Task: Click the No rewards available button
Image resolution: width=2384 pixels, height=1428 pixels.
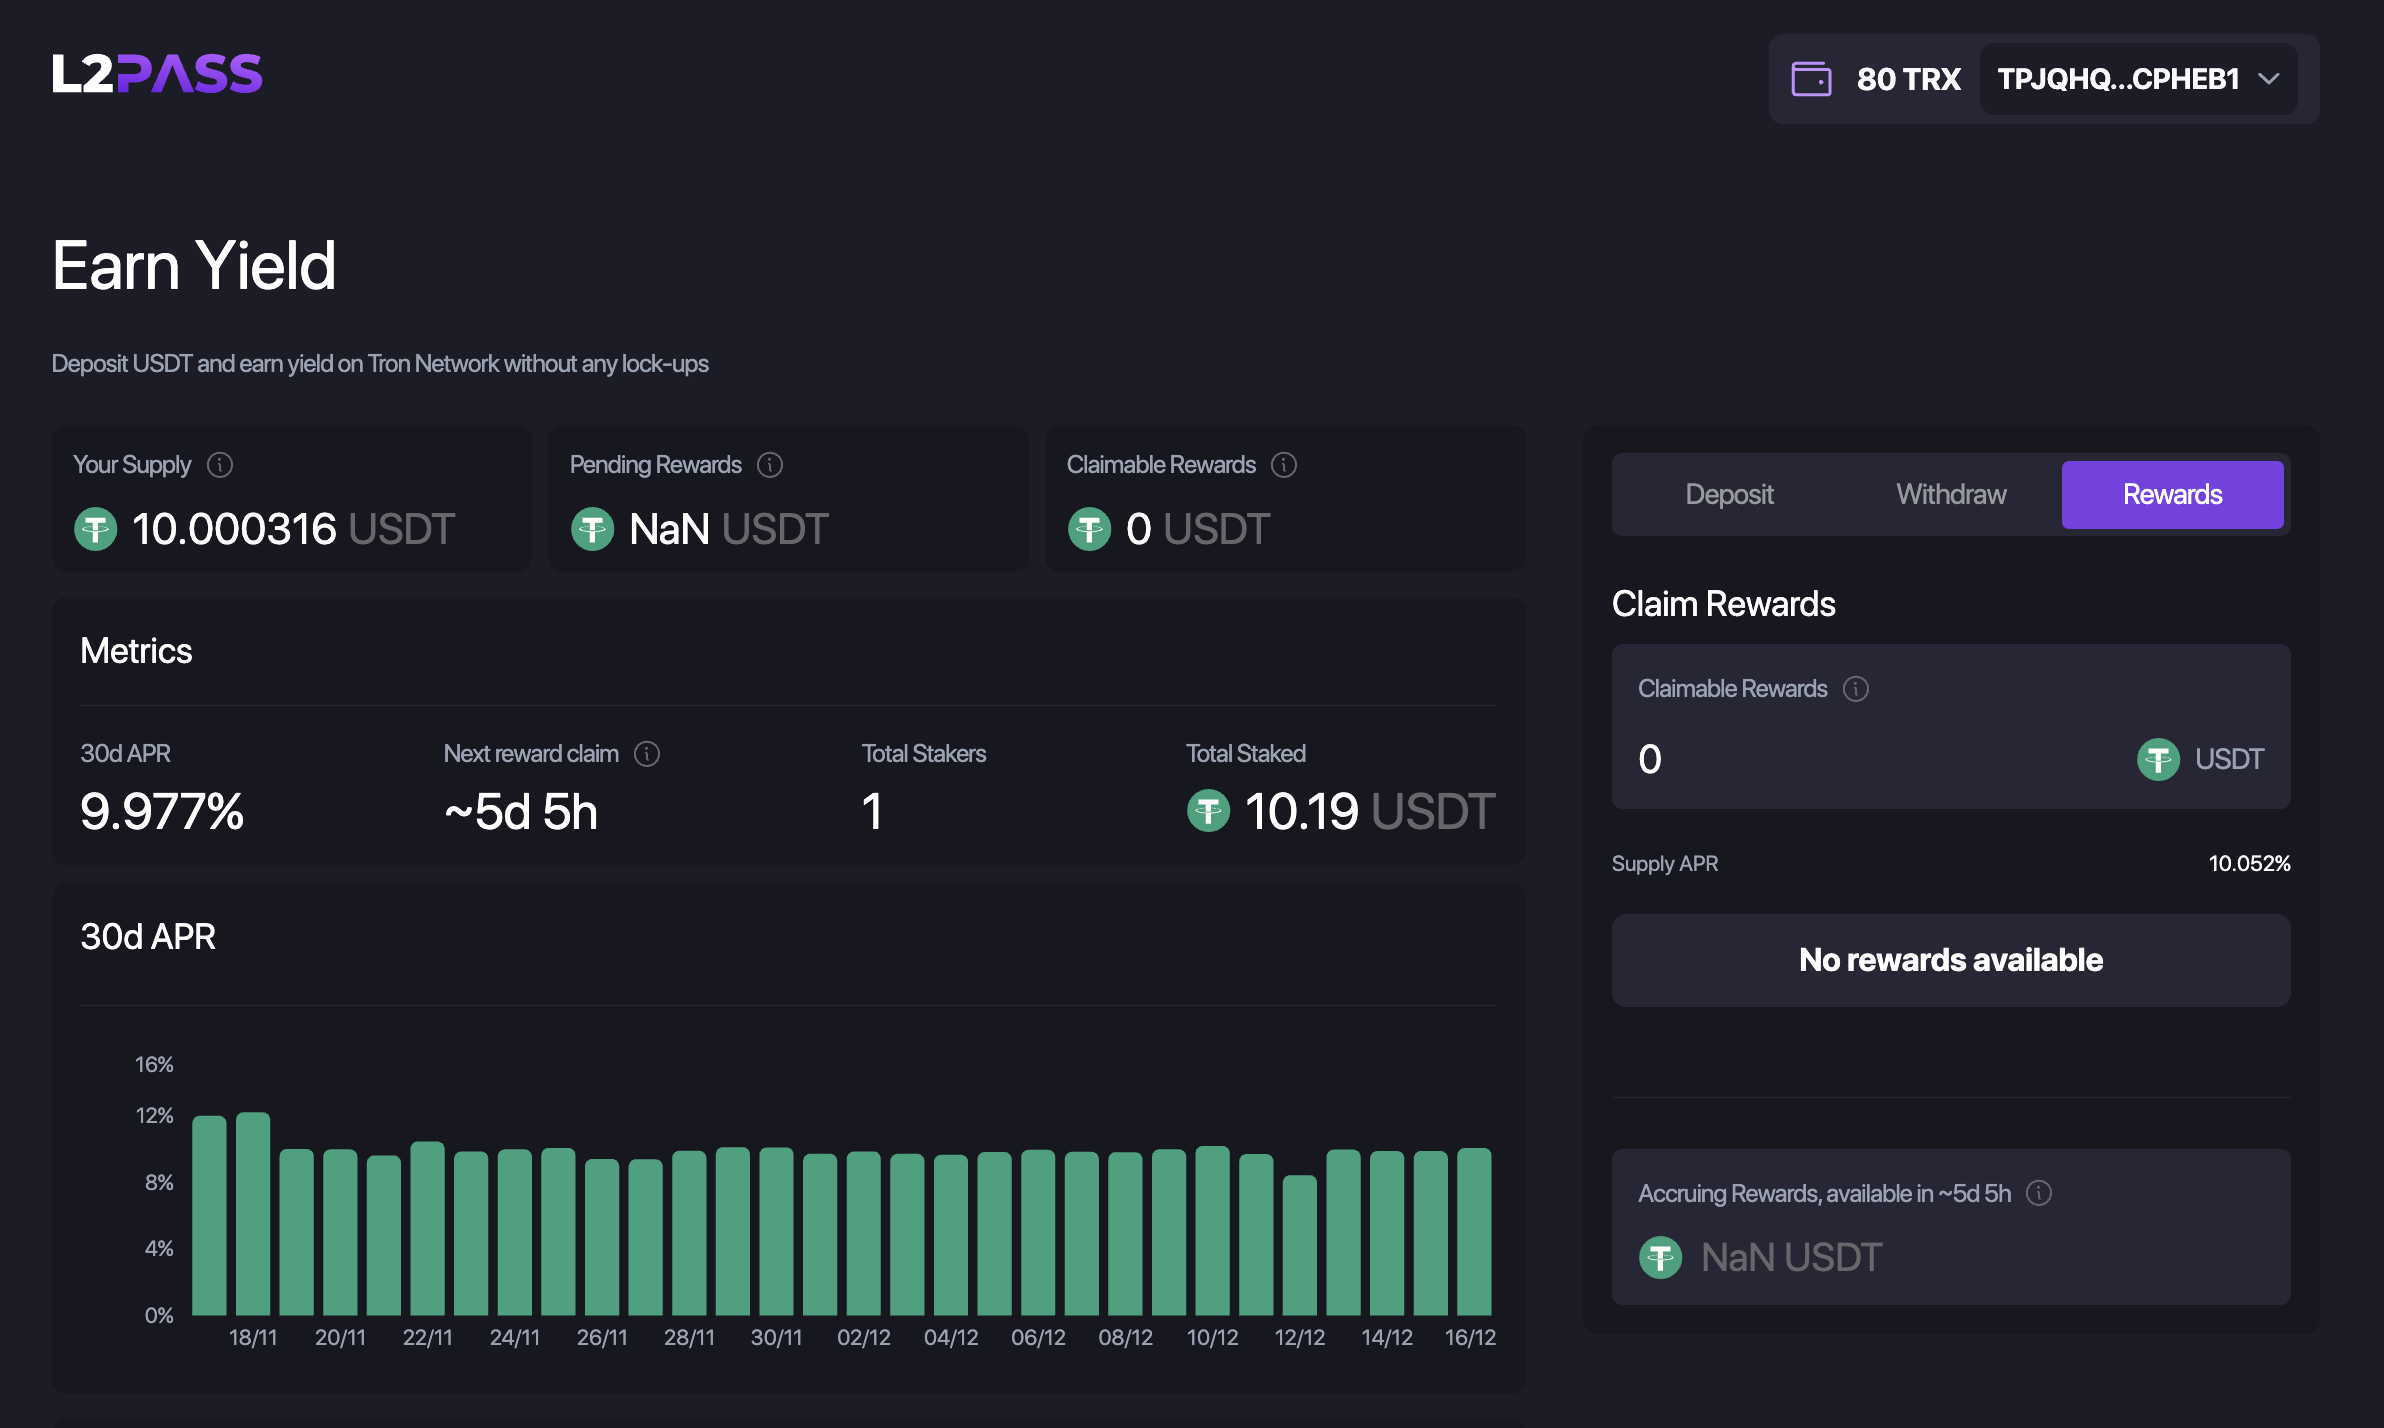Action: [x=1950, y=960]
